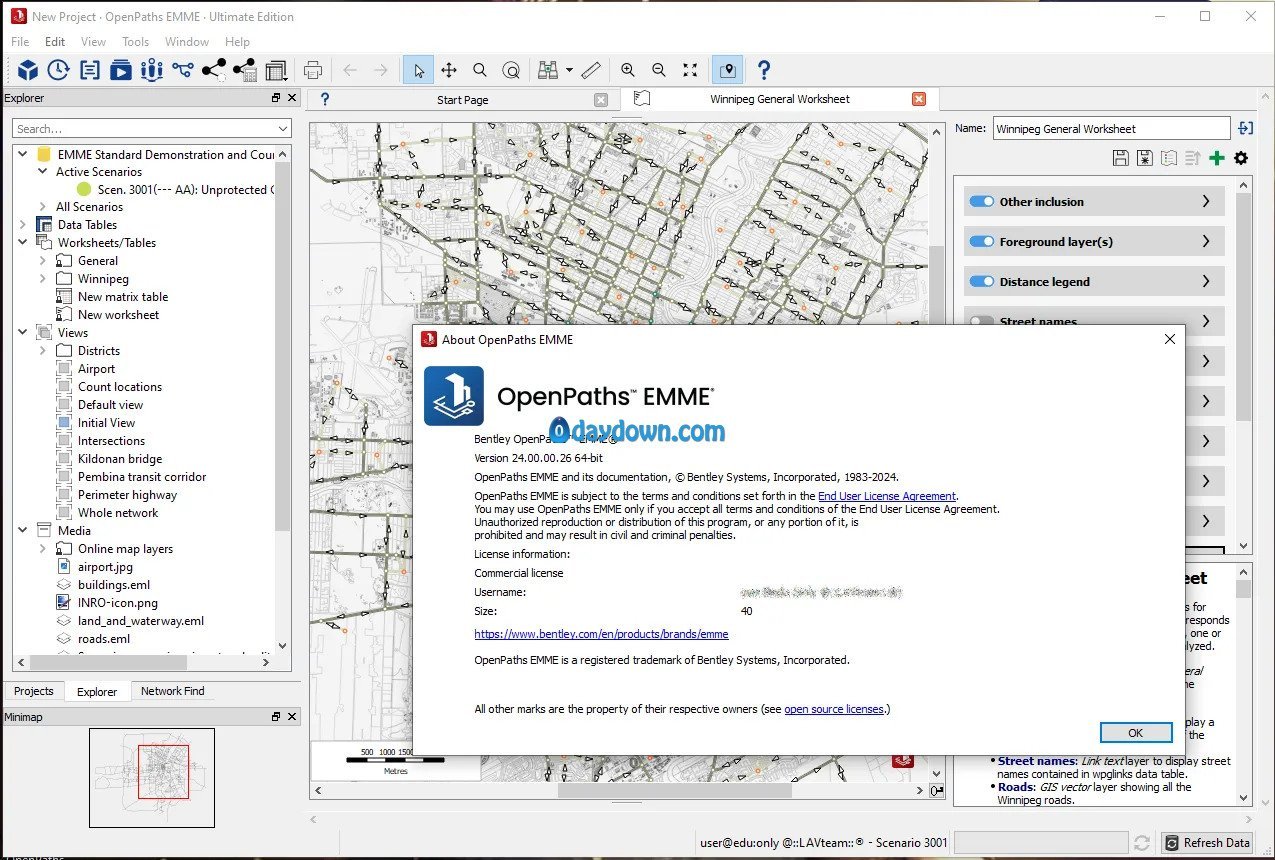The width and height of the screenshot is (1275, 860).
Task: Click the Refresh Data button
Action: (1207, 843)
